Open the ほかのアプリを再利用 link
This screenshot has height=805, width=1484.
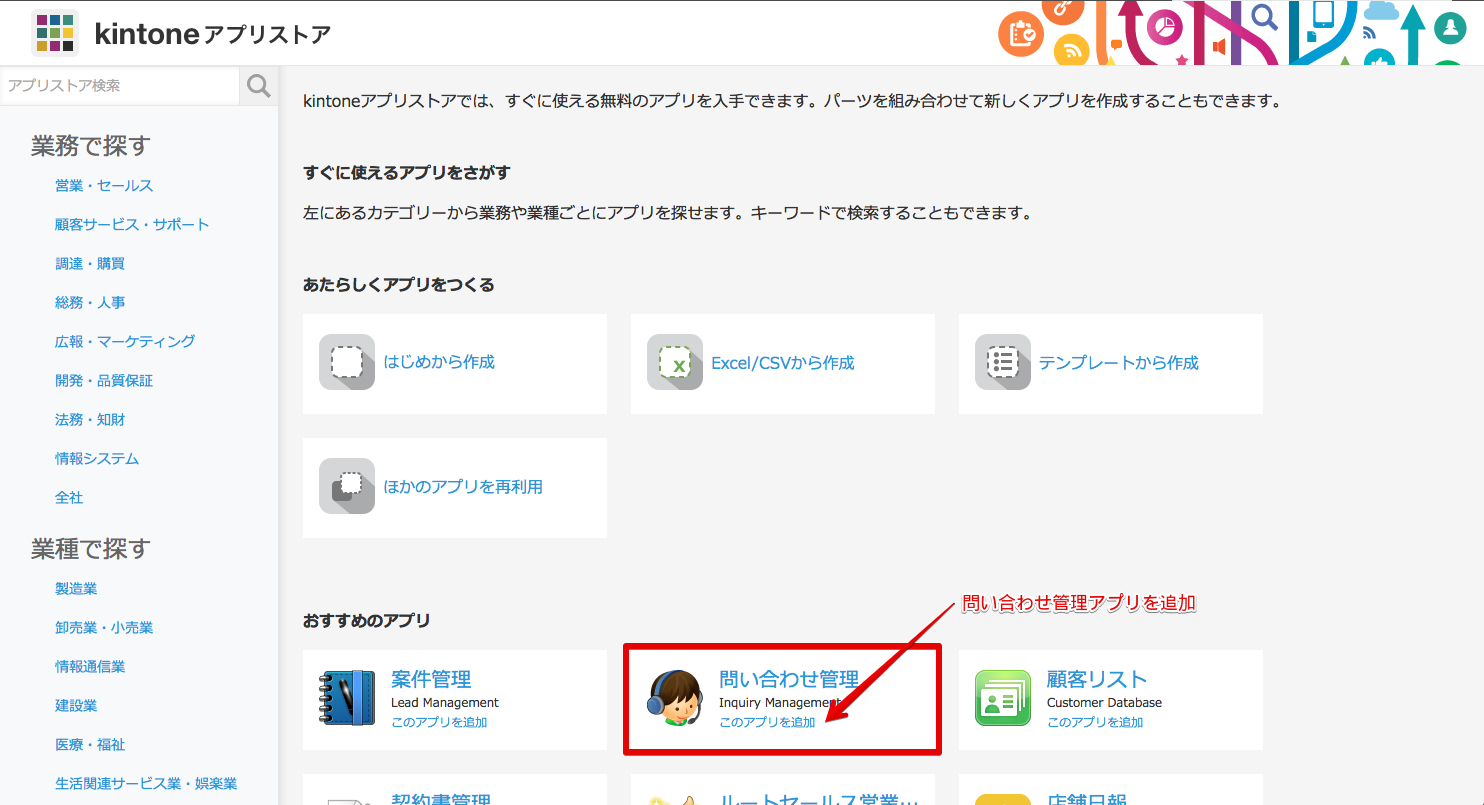point(463,487)
